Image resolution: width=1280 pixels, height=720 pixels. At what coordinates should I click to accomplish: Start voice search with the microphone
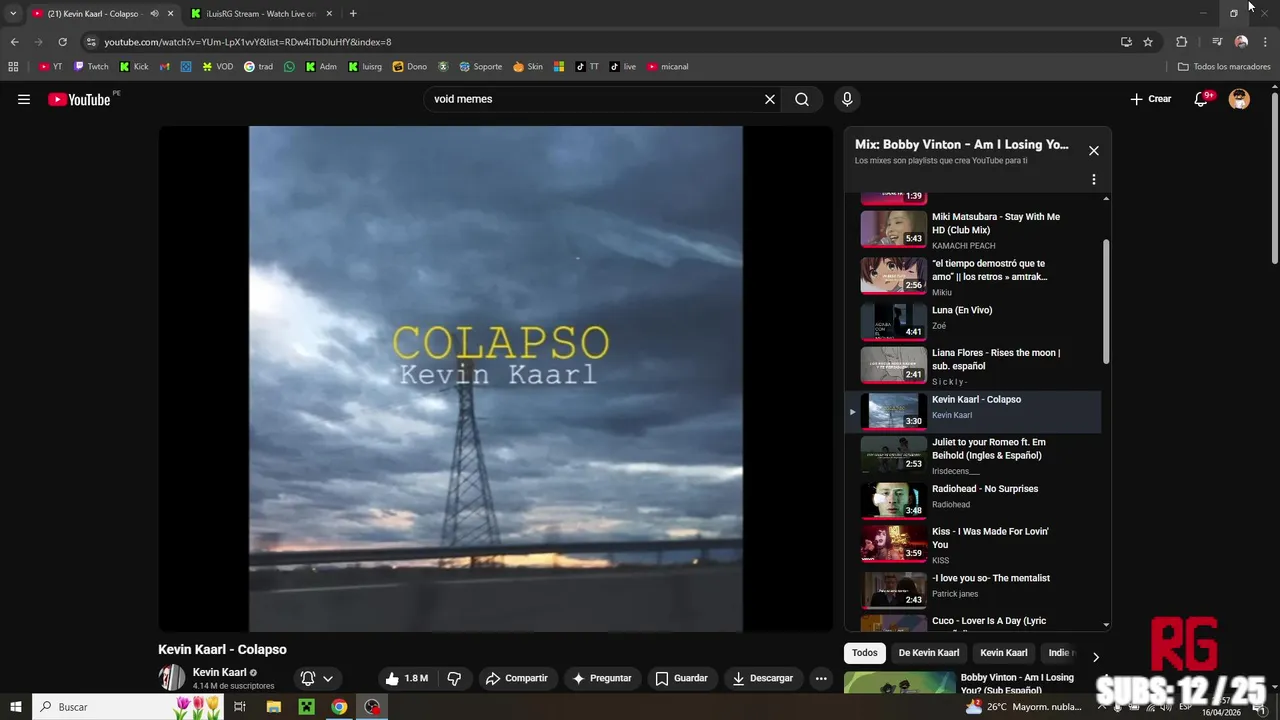847,99
